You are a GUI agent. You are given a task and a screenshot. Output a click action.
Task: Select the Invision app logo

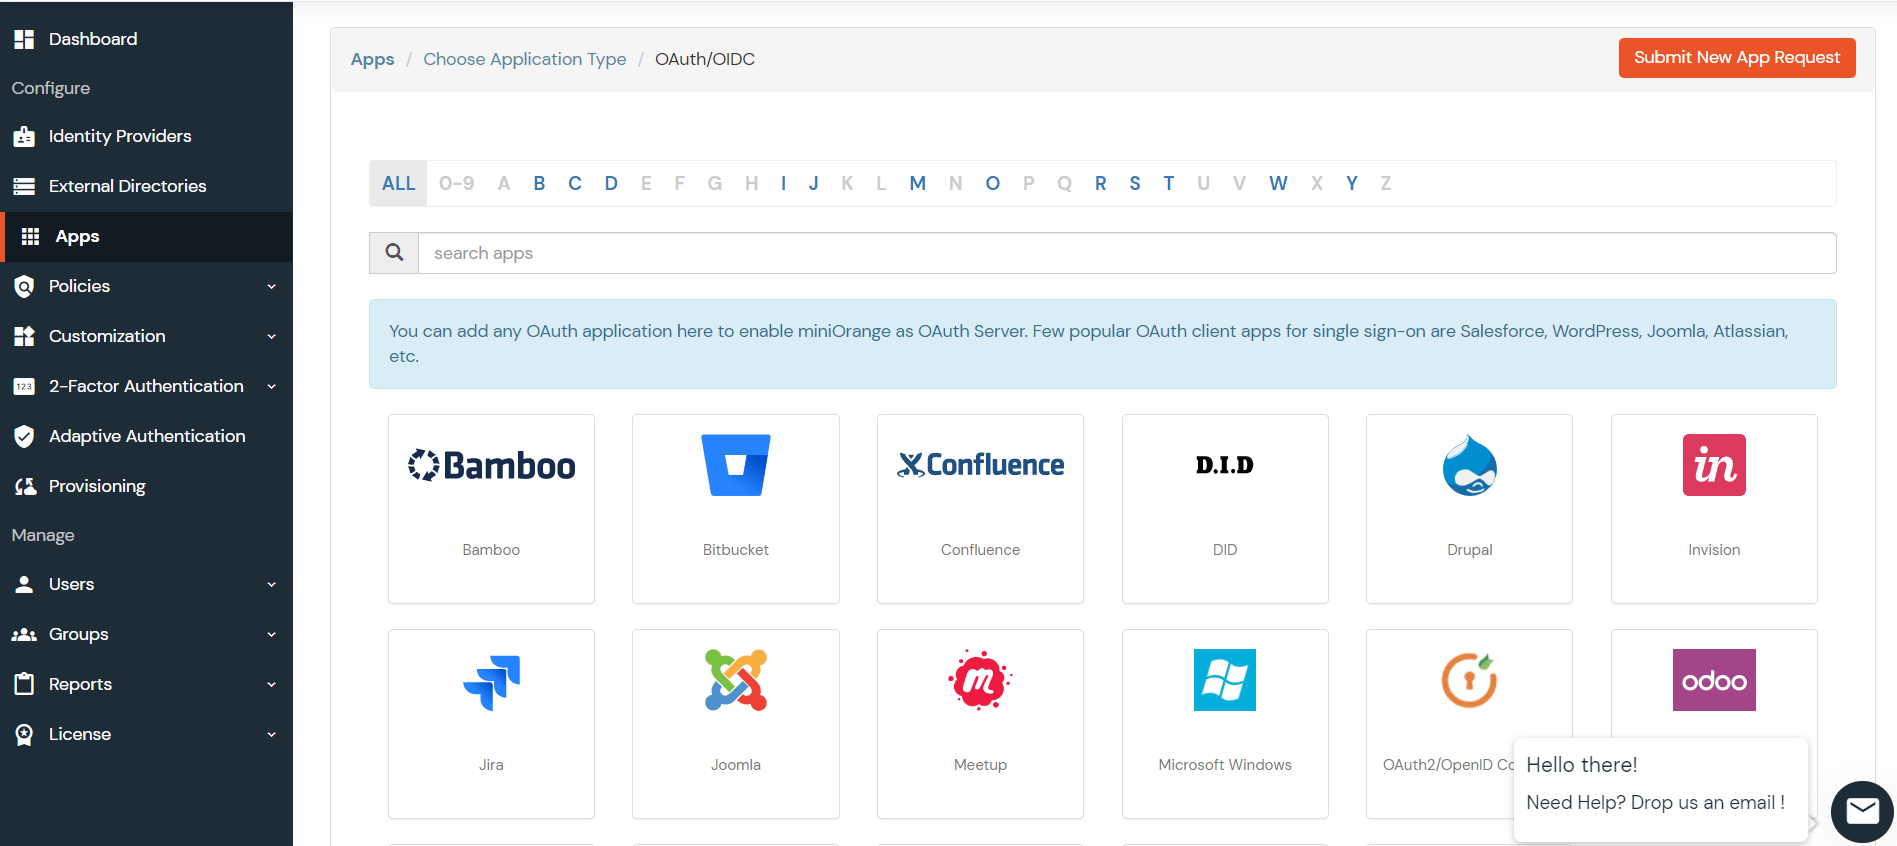pyautogui.click(x=1714, y=465)
